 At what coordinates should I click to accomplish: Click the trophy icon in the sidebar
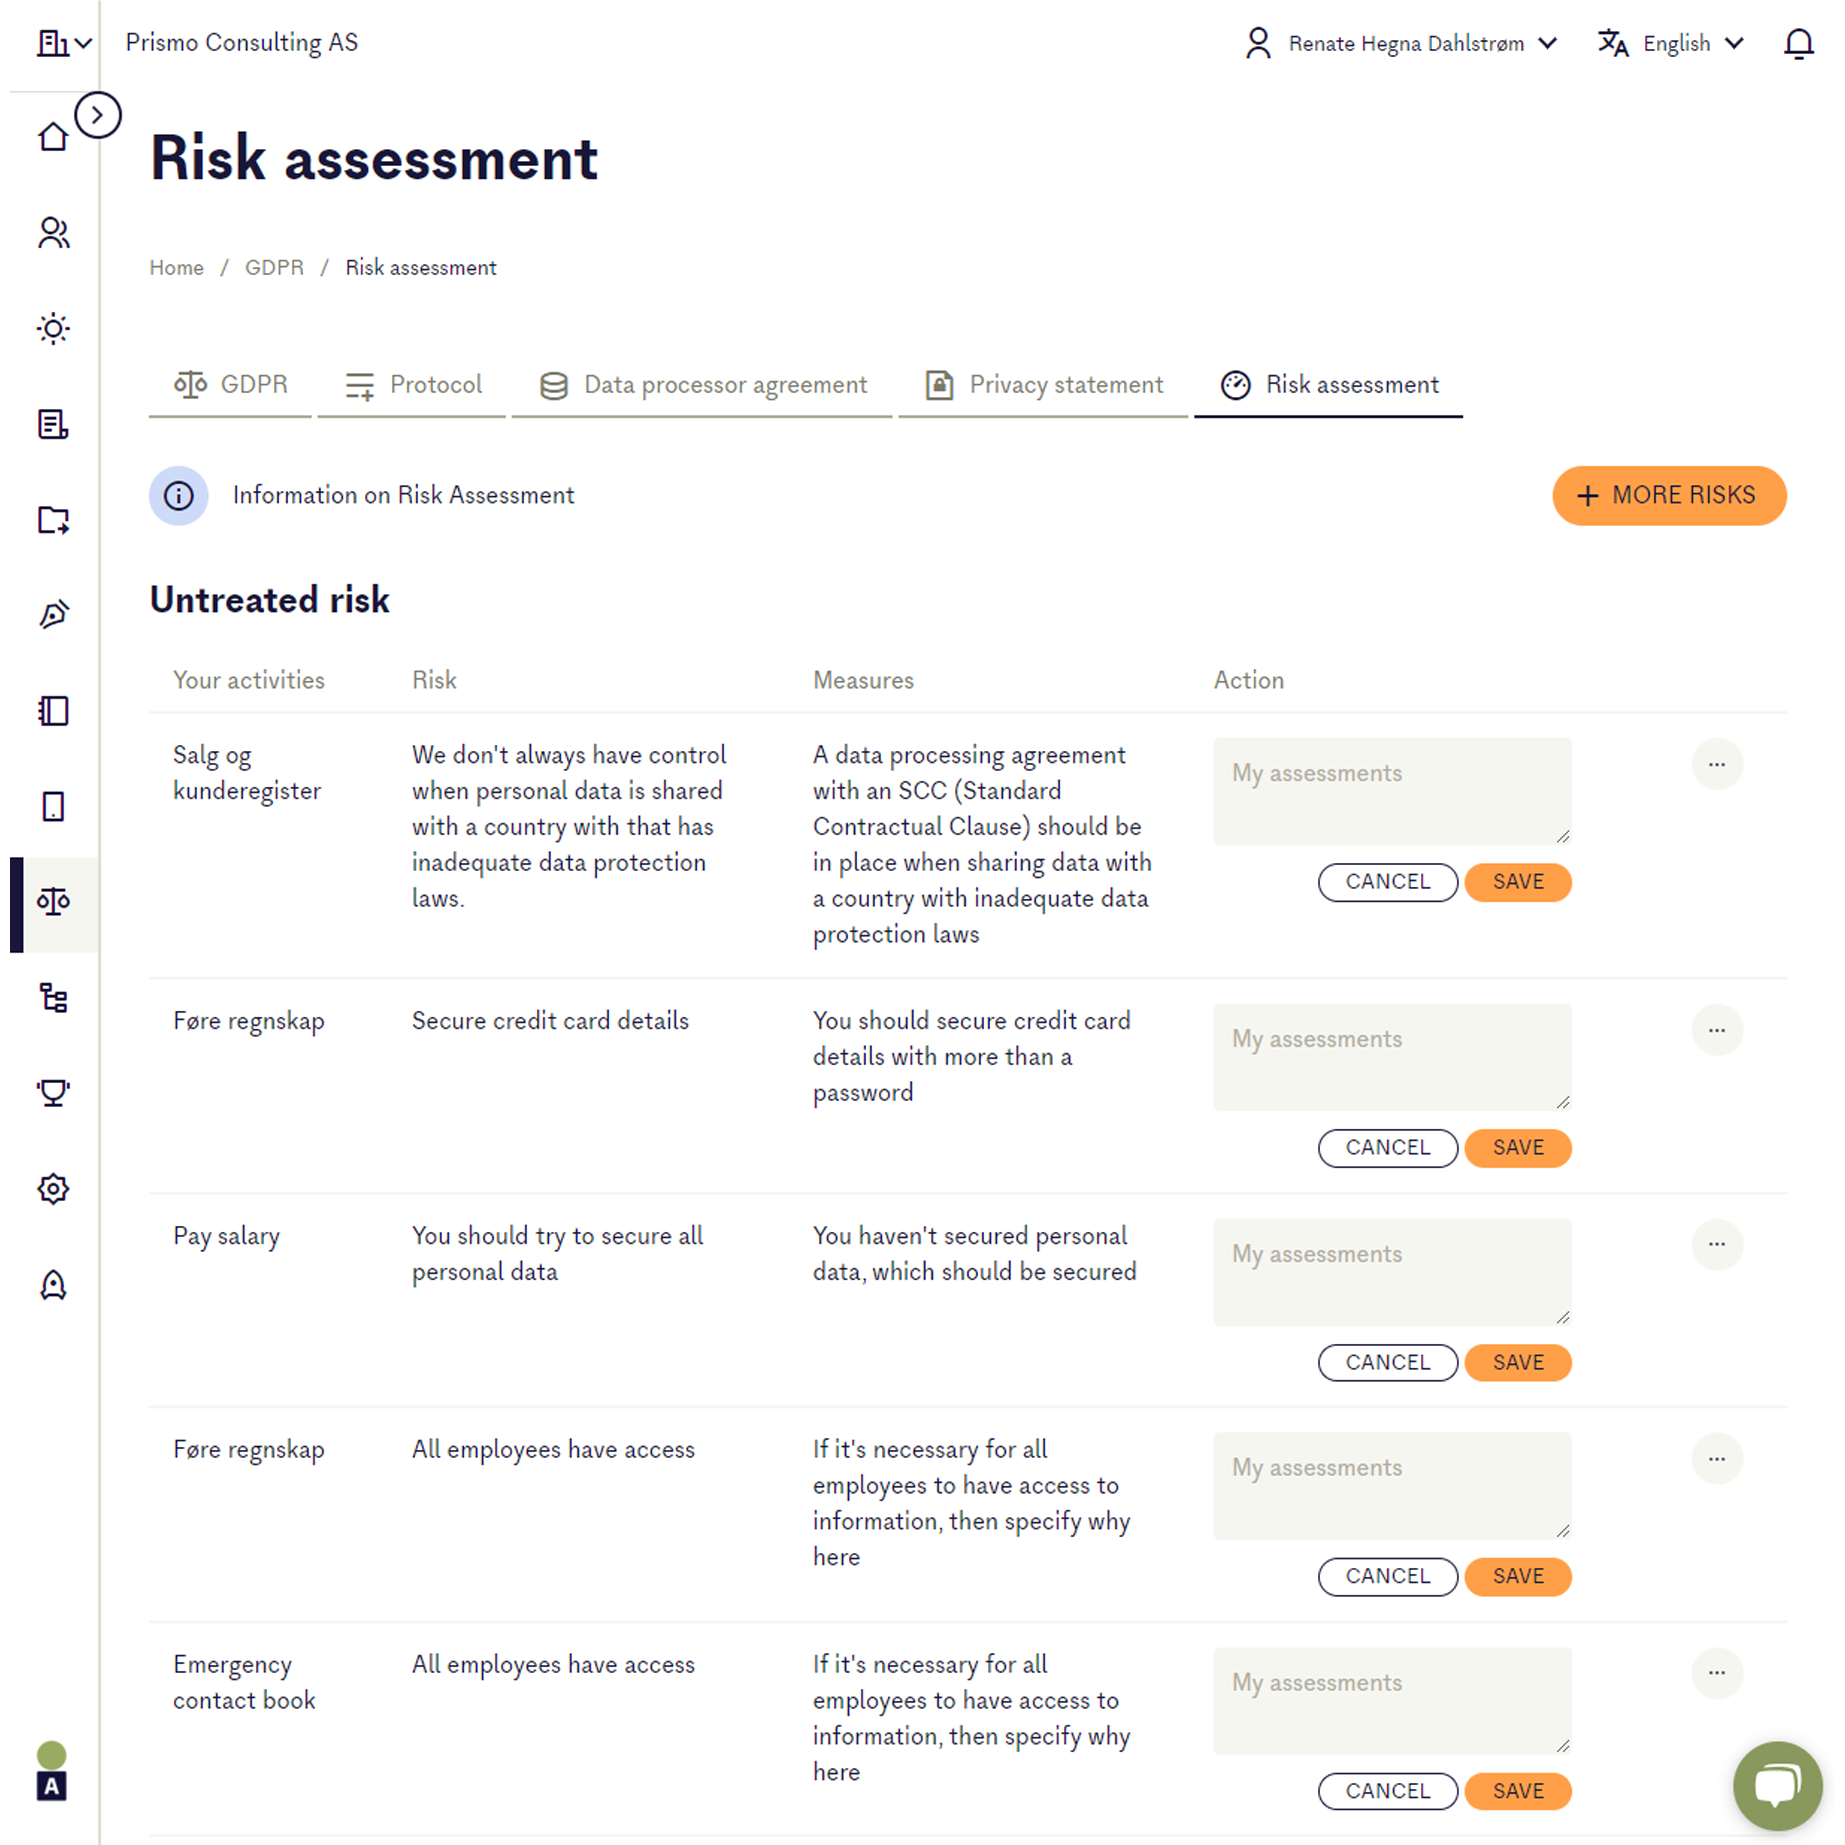click(53, 1092)
